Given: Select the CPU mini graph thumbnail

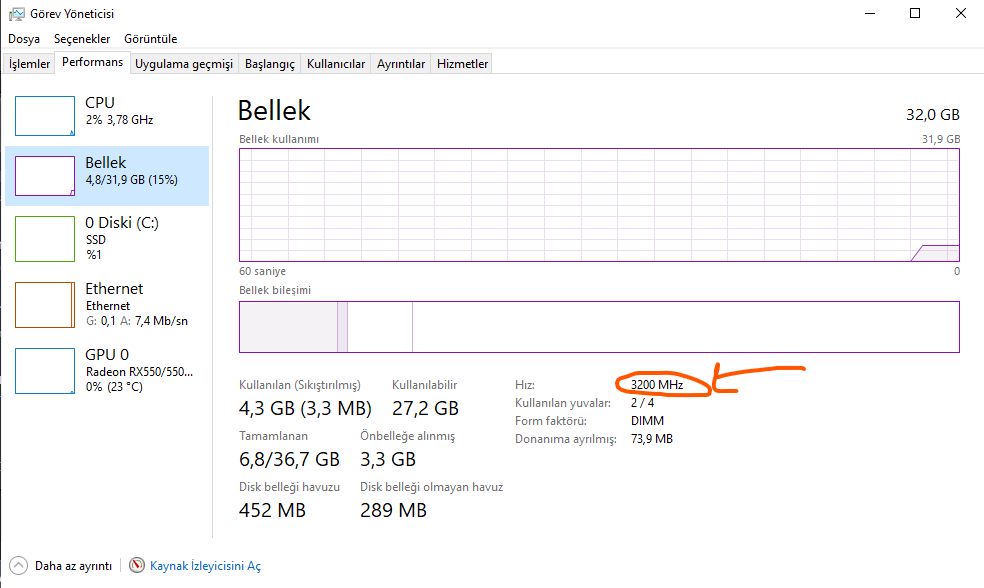Looking at the screenshot, I should [45, 116].
